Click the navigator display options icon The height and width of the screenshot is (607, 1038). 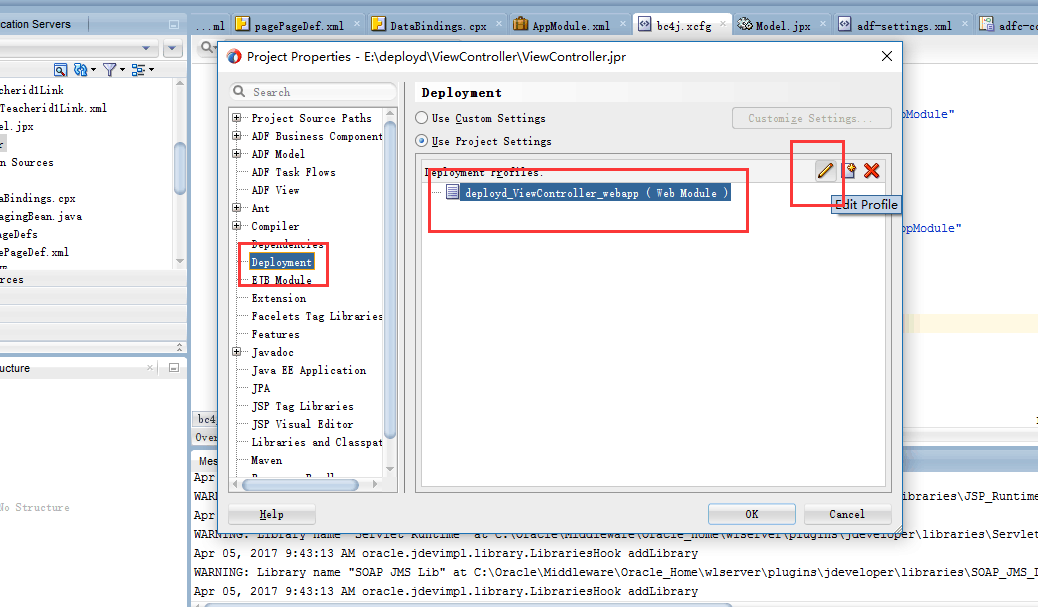click(138, 70)
